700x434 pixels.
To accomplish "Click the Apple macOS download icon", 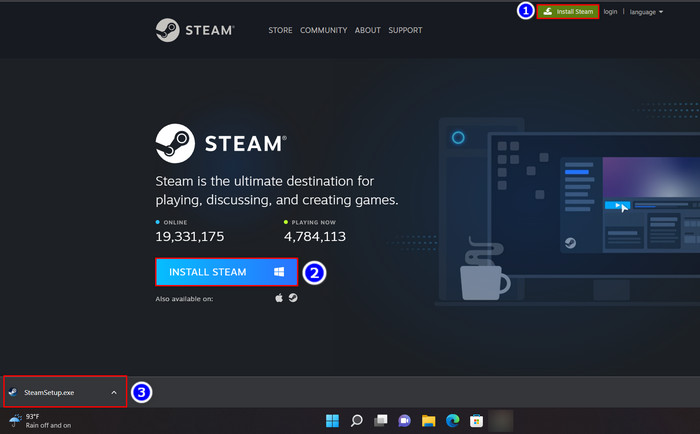I will (279, 298).
